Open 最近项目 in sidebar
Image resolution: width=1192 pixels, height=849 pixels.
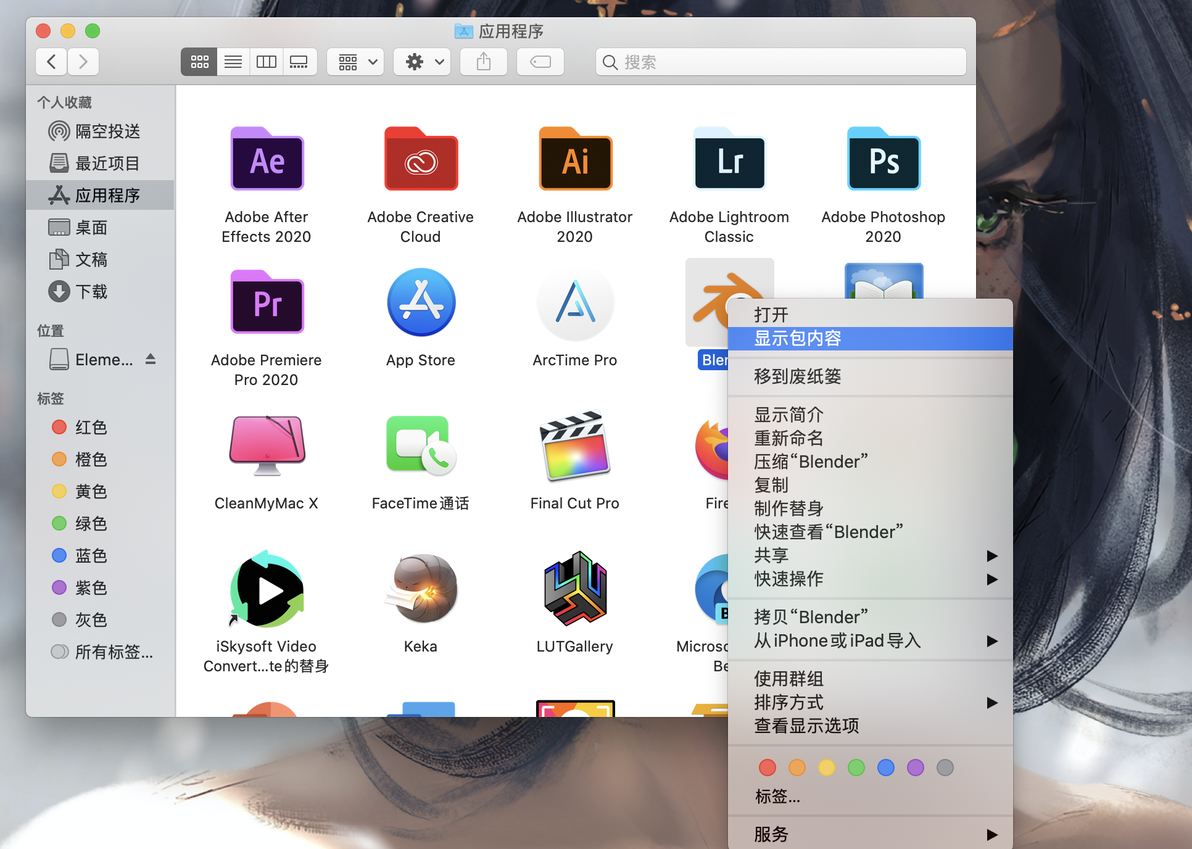[100, 163]
